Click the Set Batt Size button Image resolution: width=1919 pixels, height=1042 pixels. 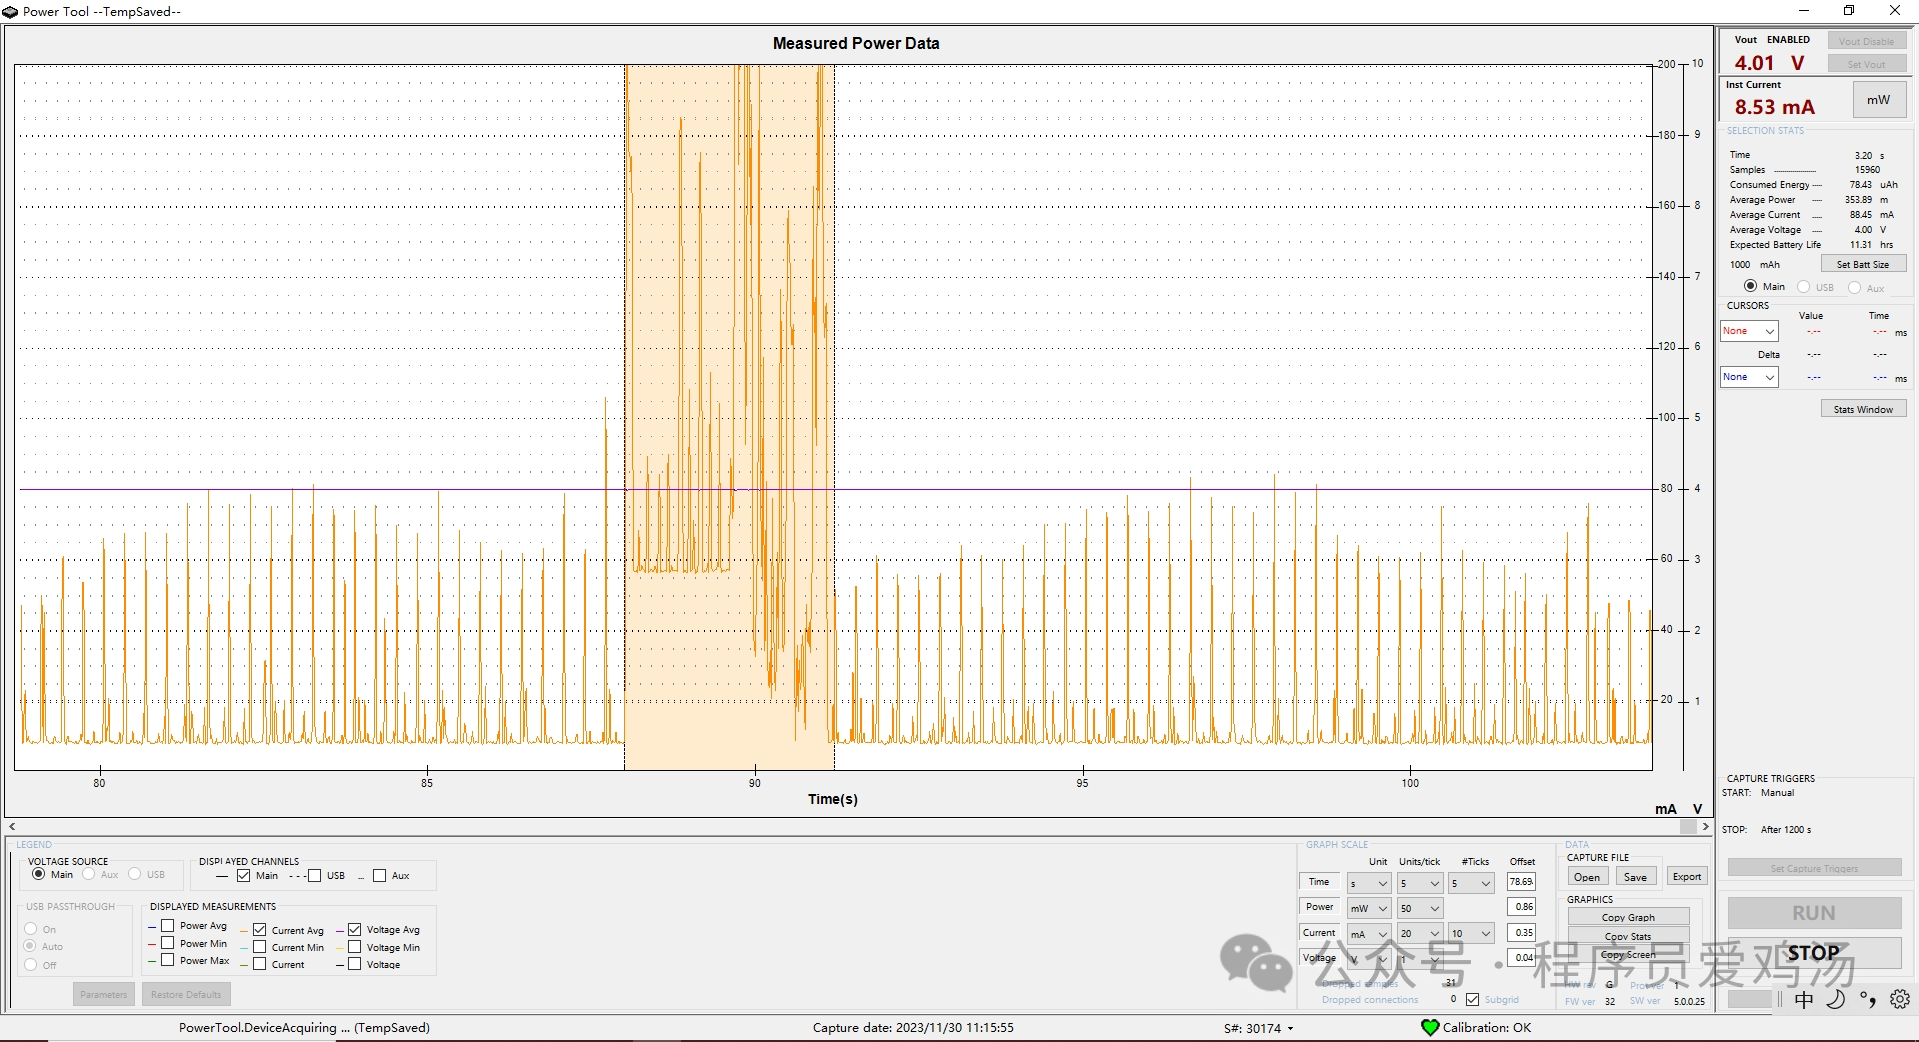click(1862, 264)
